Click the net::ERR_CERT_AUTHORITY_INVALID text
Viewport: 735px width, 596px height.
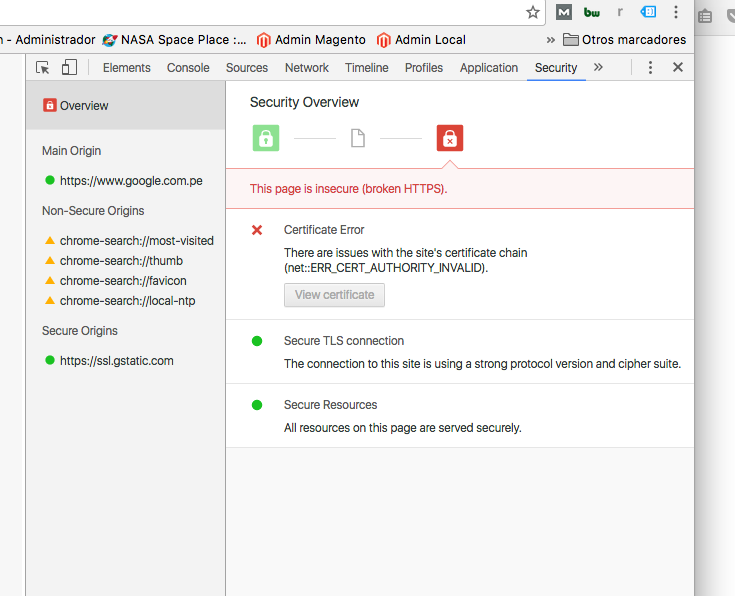386,268
